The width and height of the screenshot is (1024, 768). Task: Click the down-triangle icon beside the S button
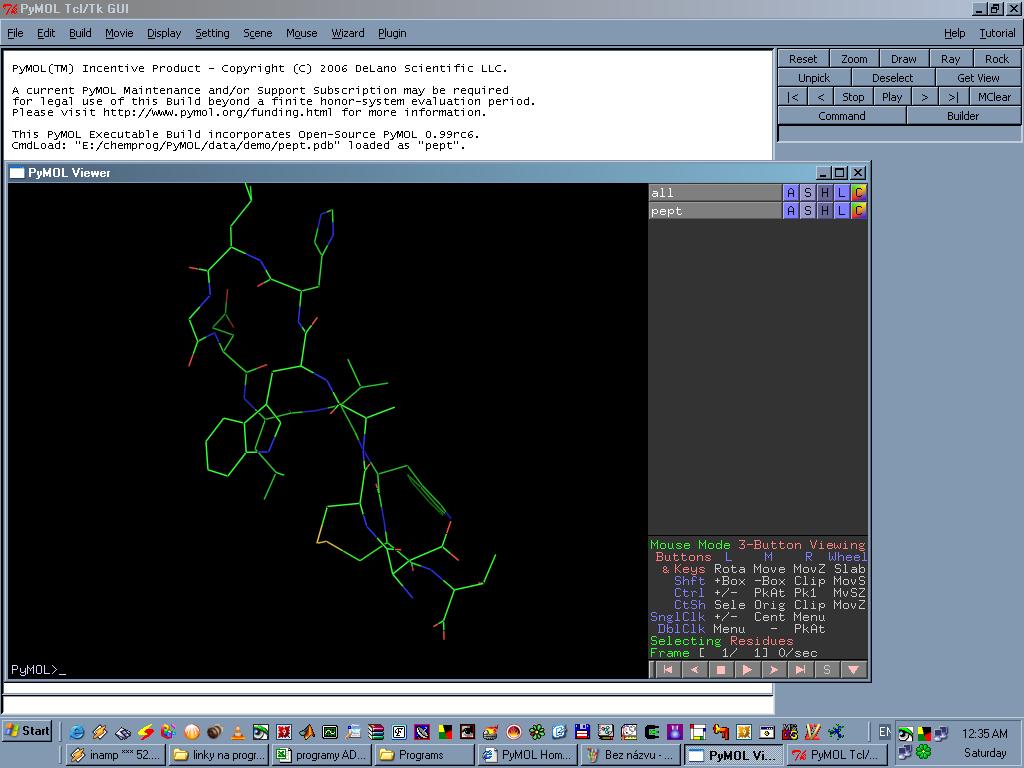click(x=854, y=669)
